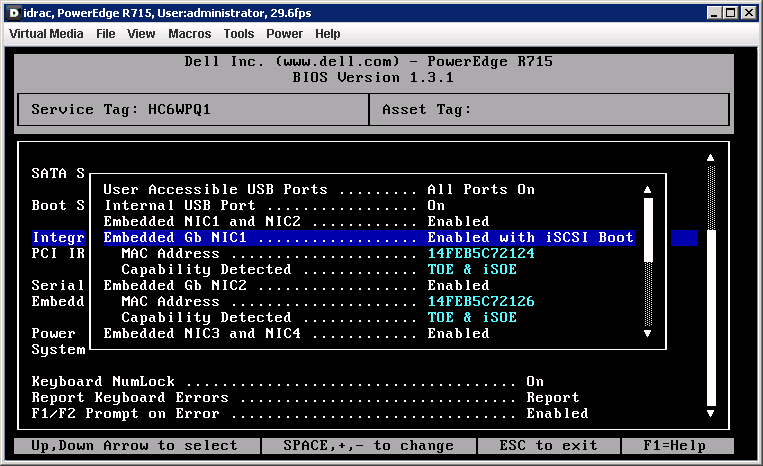Screen dimensions: 763x466
Task: Open the Tools menu
Action: click(239, 34)
